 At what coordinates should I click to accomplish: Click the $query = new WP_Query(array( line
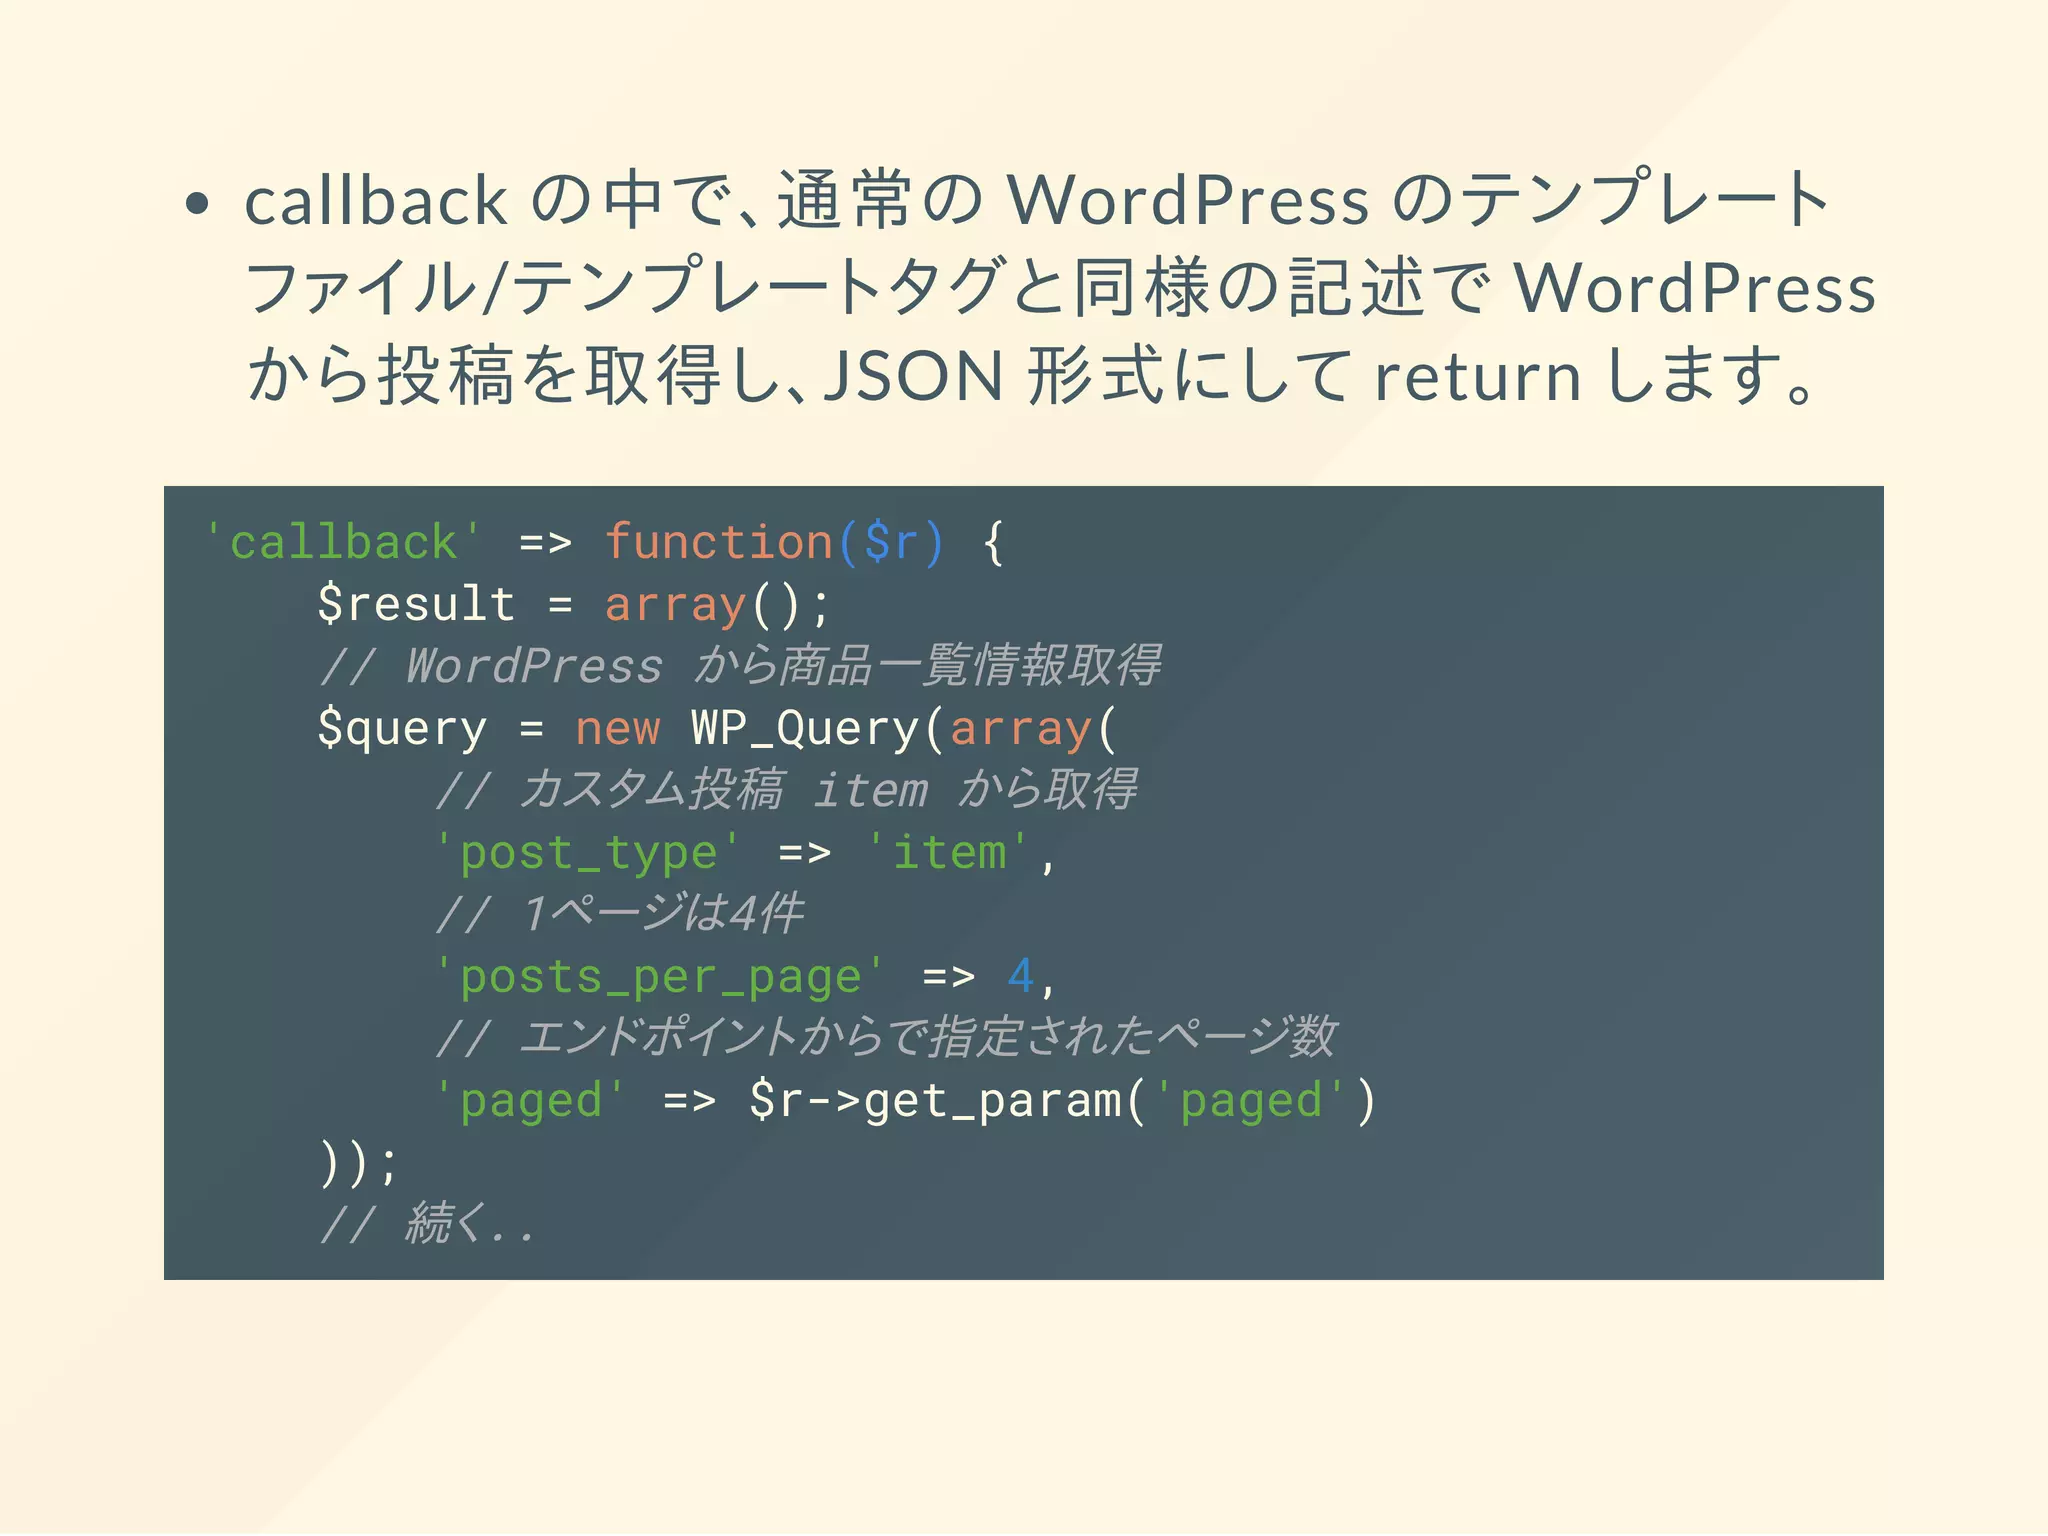(717, 729)
